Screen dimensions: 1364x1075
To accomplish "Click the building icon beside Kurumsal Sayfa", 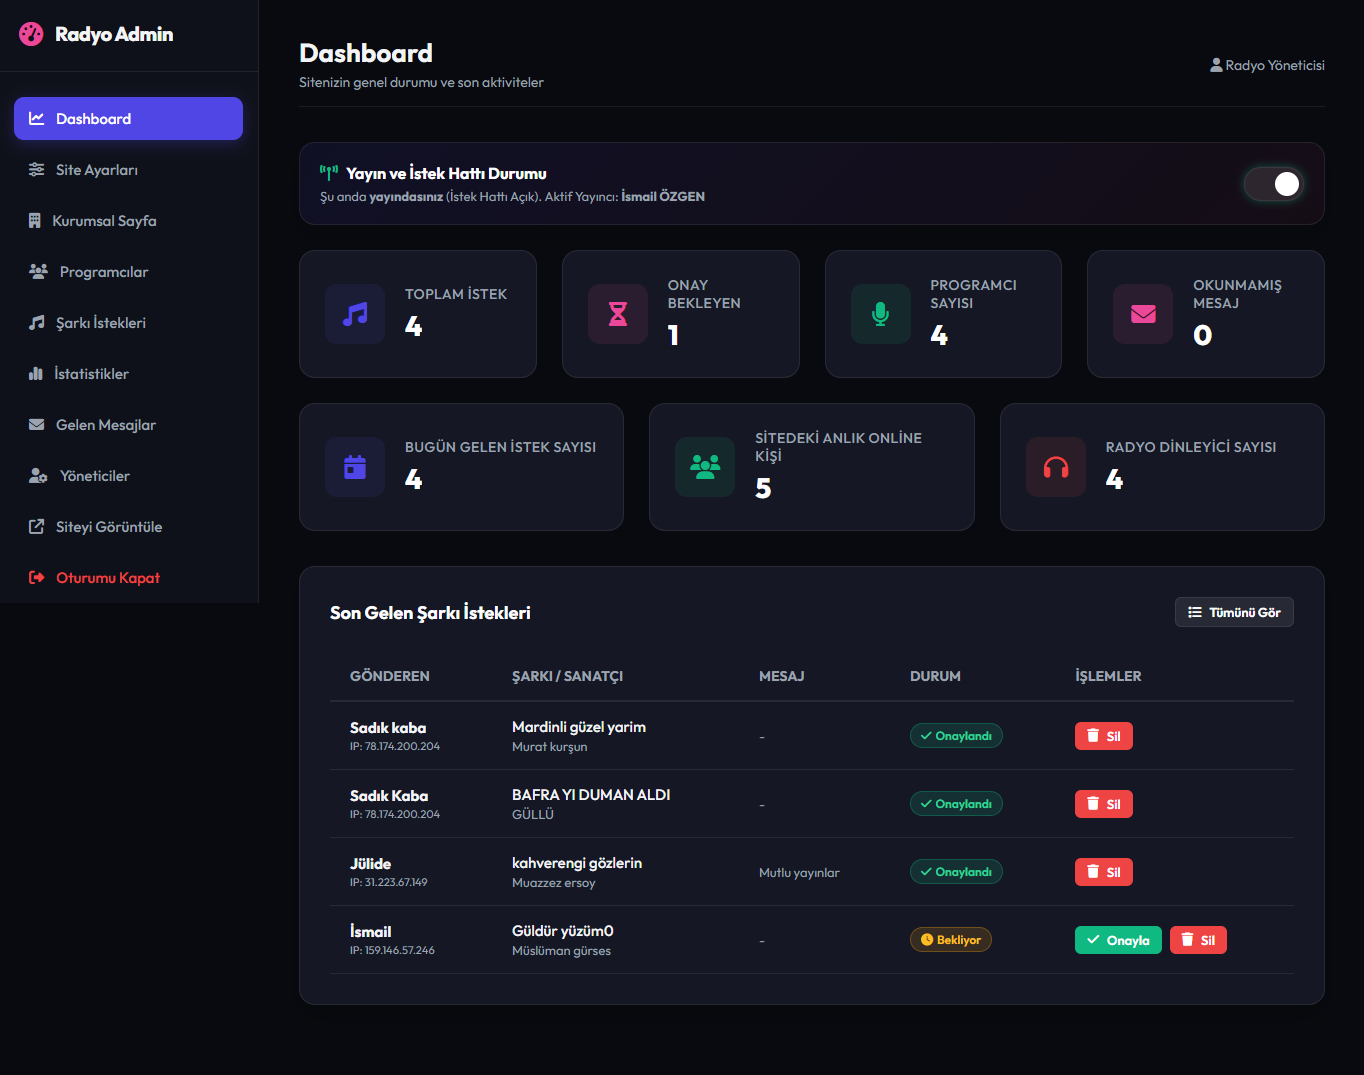I will tap(35, 221).
